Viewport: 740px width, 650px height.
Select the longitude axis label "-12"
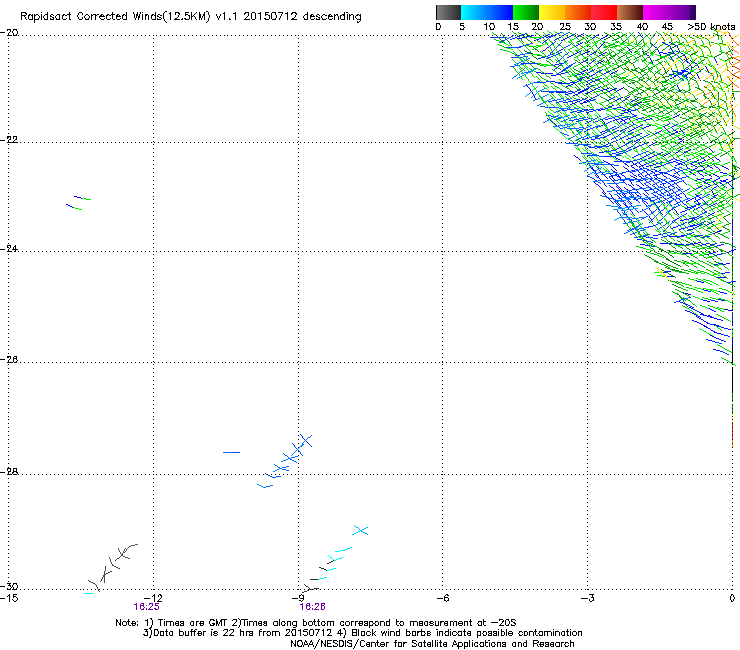click(153, 598)
